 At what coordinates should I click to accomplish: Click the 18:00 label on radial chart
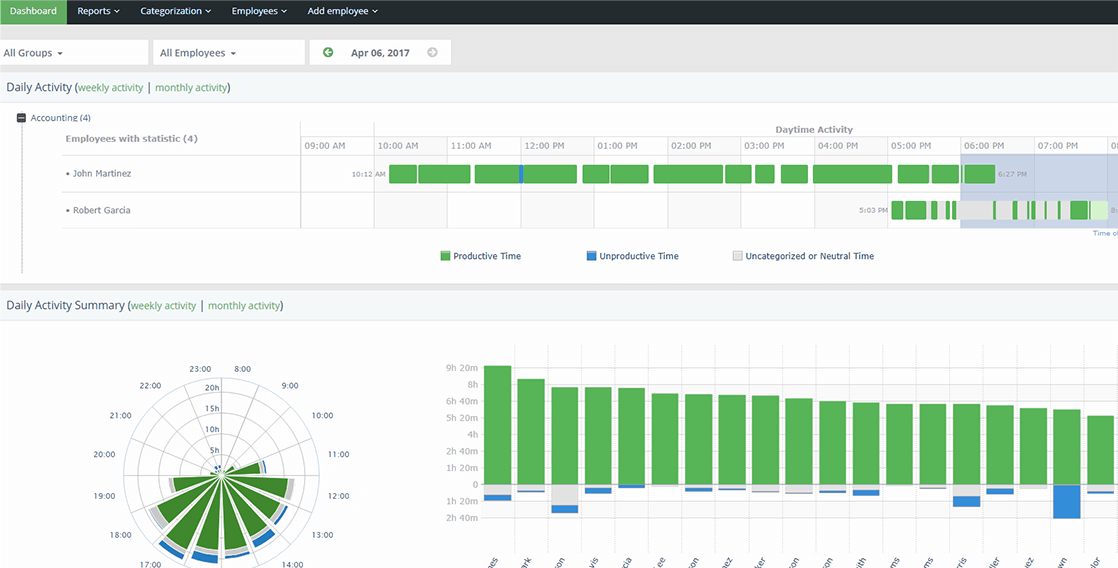coord(120,535)
